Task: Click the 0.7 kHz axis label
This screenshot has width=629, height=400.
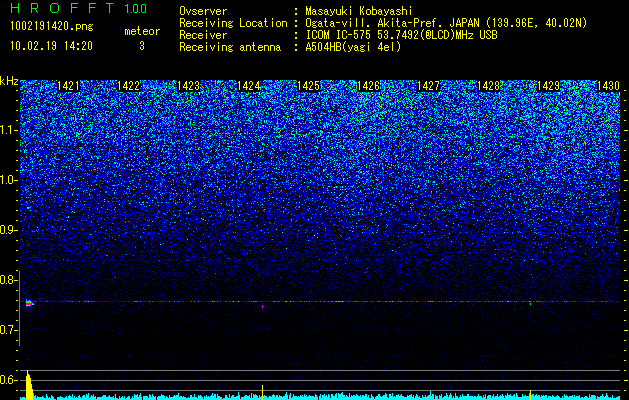Action: (x=7, y=330)
